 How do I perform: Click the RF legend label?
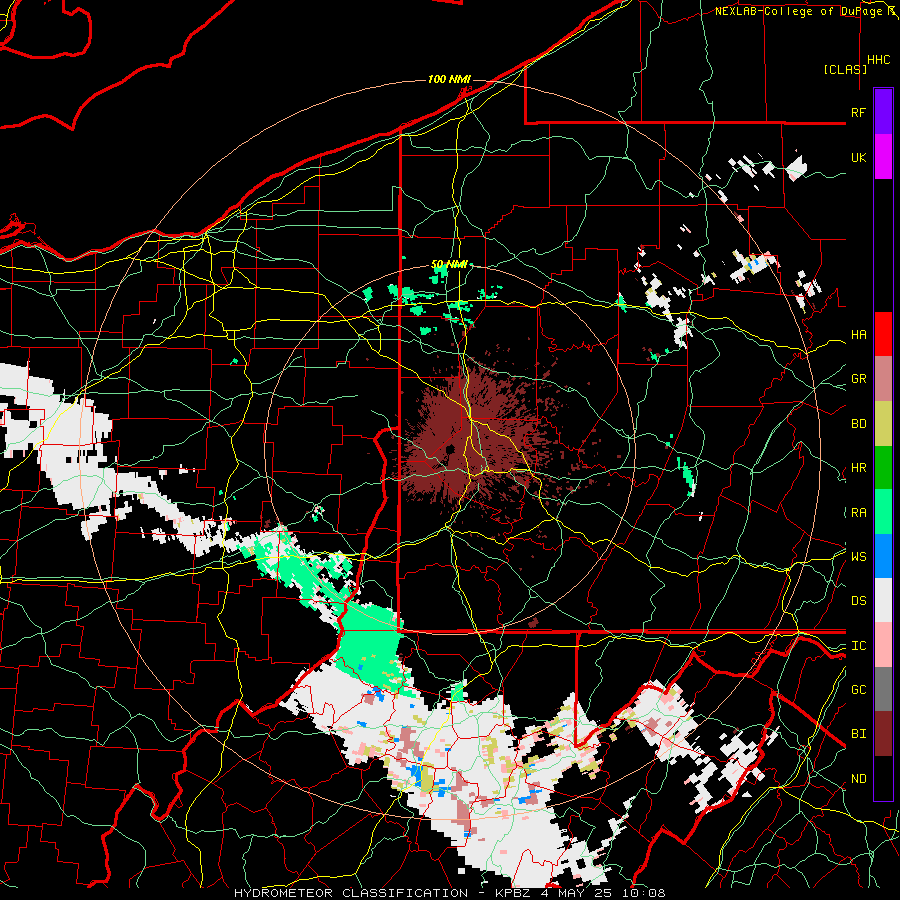[858, 112]
